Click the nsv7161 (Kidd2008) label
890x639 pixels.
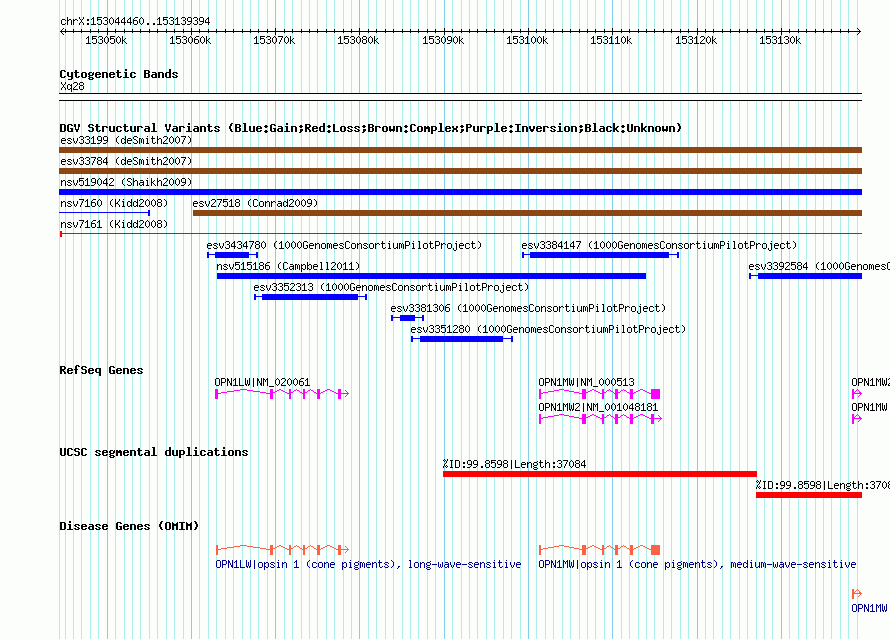114,224
